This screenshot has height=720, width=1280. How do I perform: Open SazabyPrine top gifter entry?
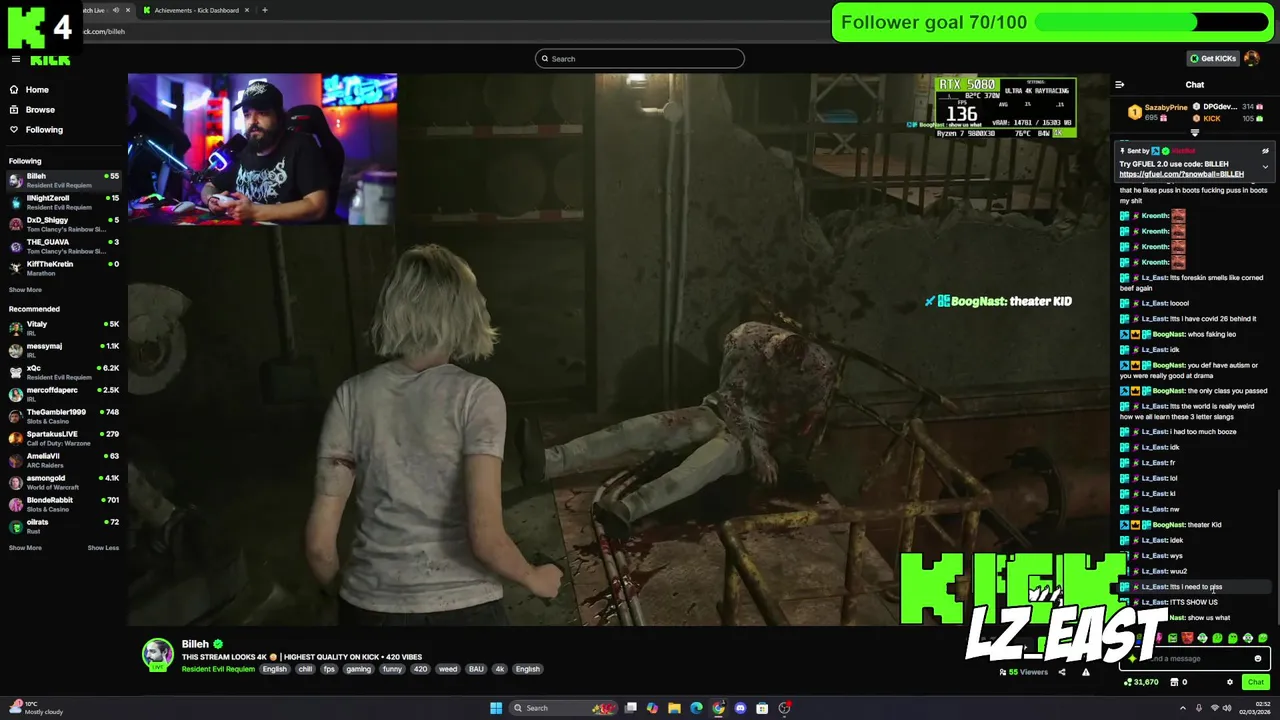tap(1160, 112)
